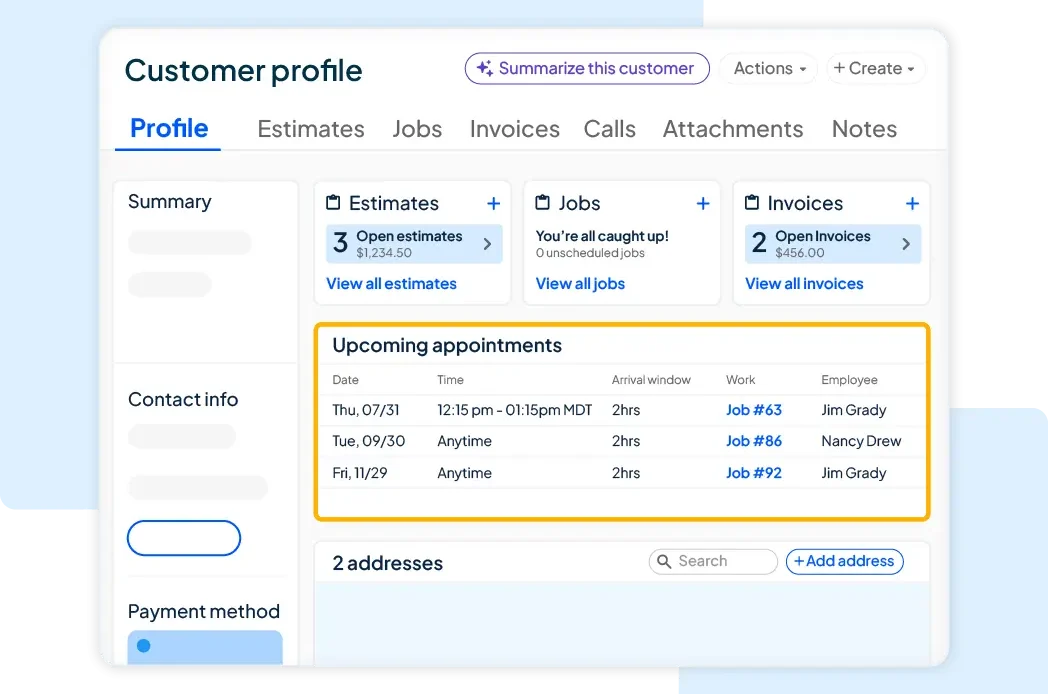This screenshot has height=694, width=1048.
Task: Open the Notes tab
Action: click(864, 129)
